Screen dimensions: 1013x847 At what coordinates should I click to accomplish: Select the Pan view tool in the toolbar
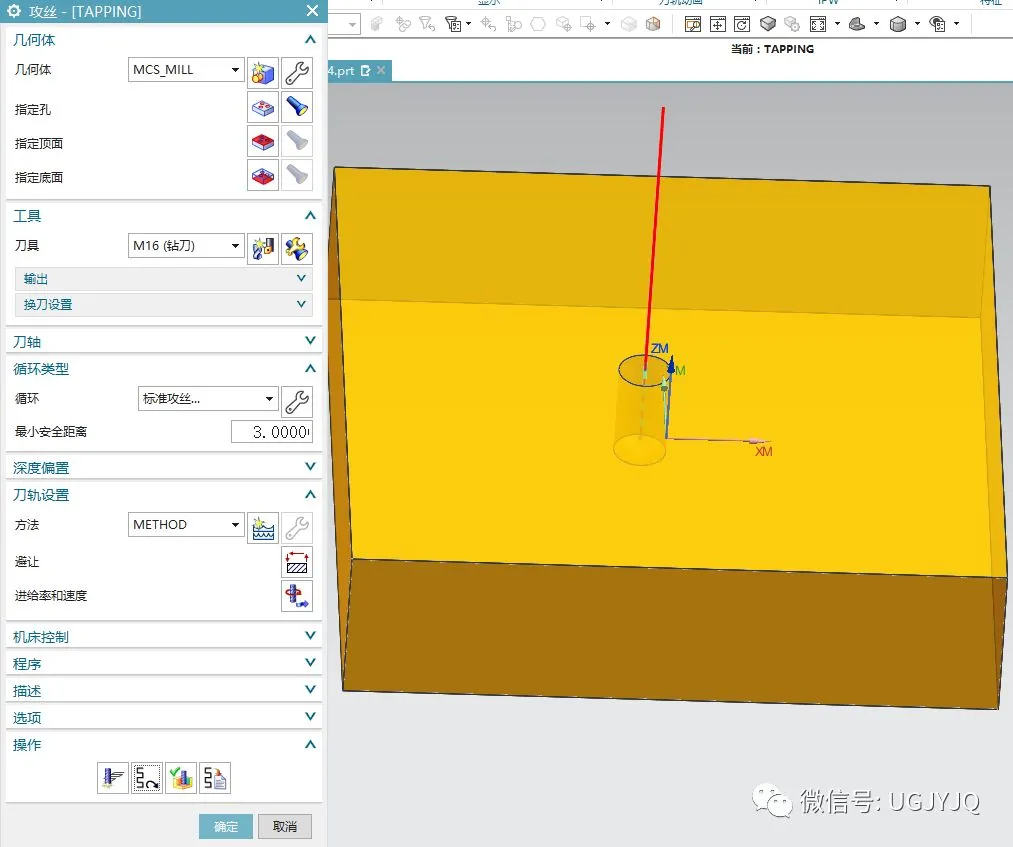tap(718, 25)
